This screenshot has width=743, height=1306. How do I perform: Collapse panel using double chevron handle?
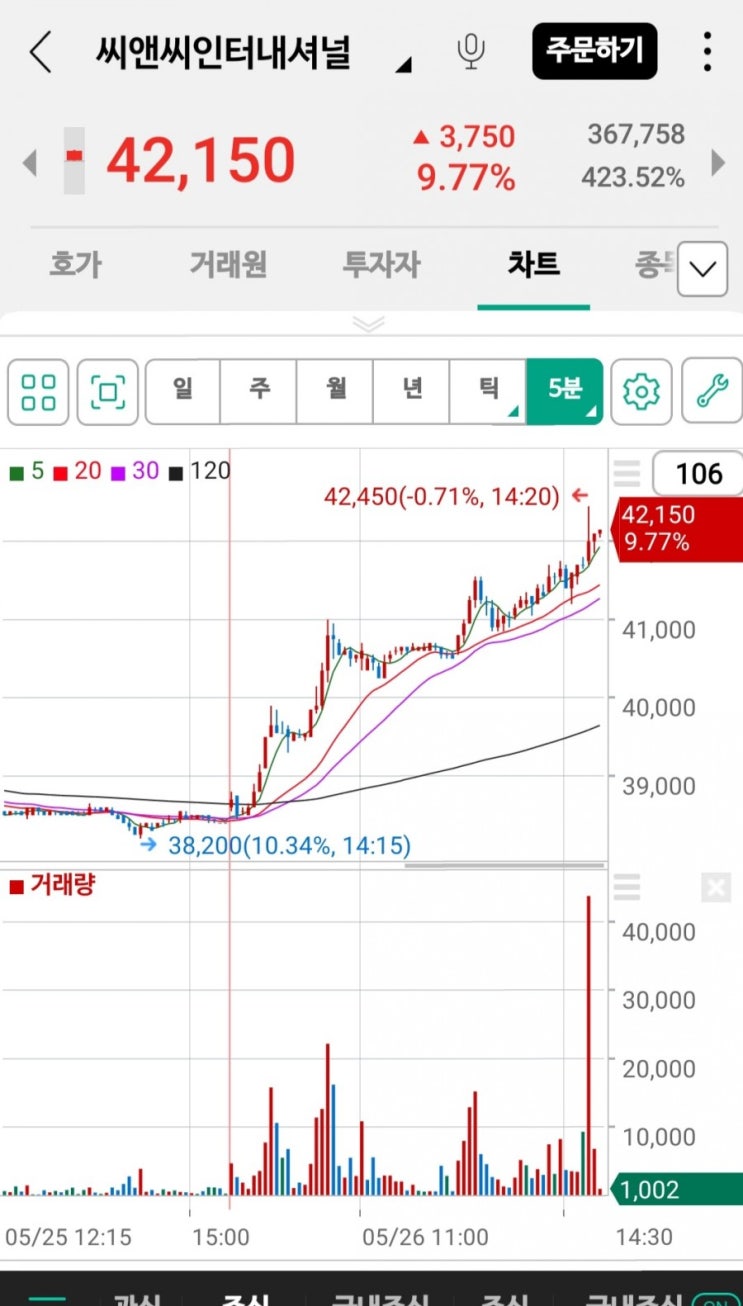click(x=370, y=324)
